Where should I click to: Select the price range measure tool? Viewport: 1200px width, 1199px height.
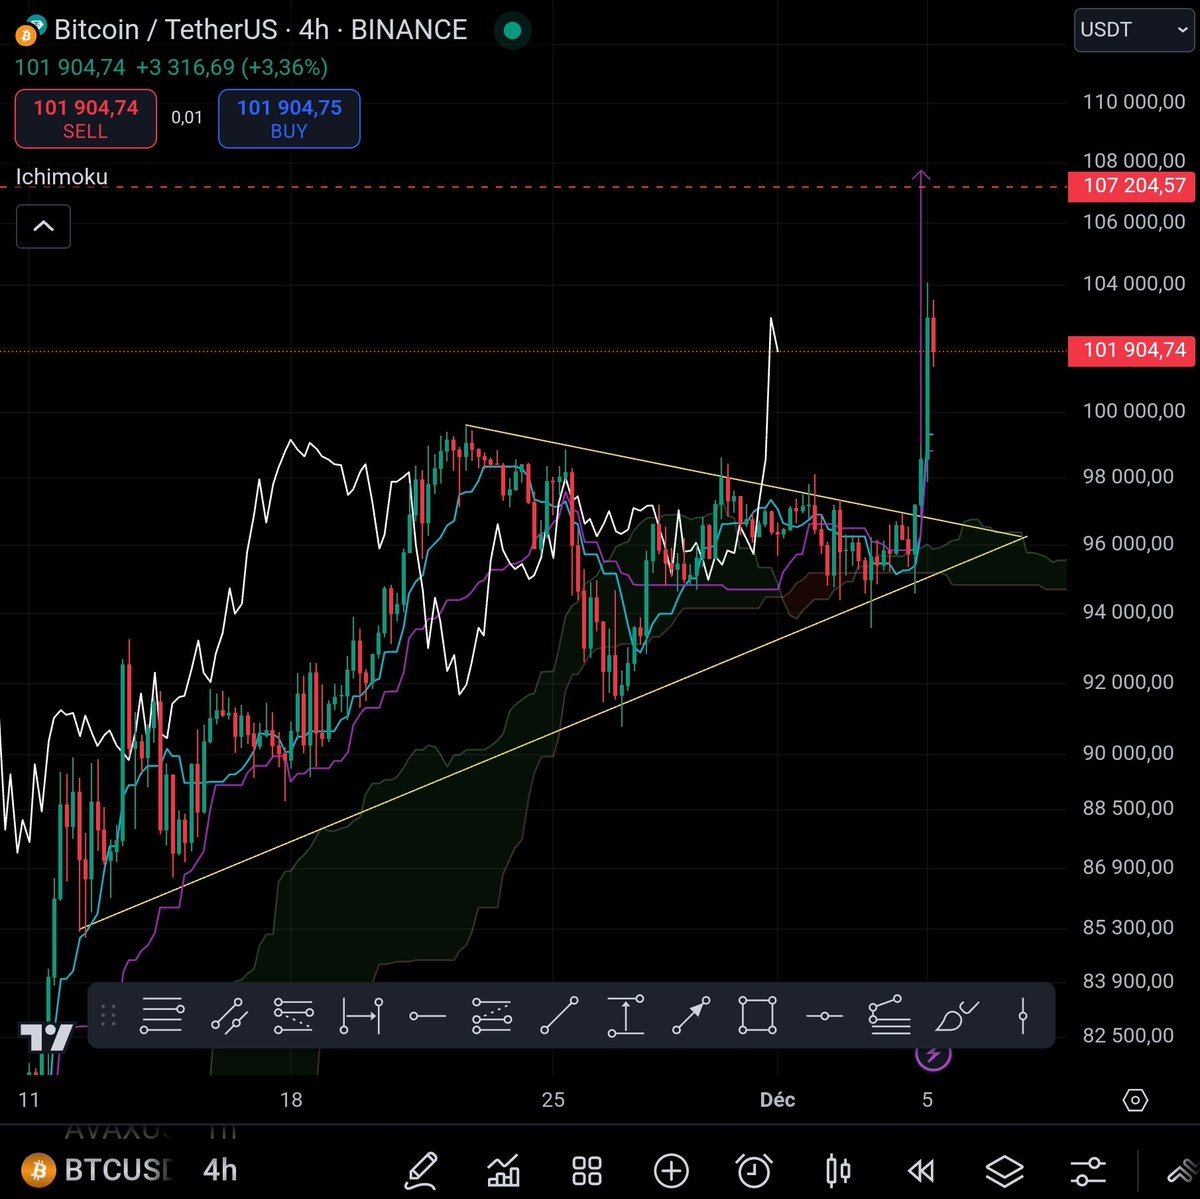pyautogui.click(x=625, y=1016)
